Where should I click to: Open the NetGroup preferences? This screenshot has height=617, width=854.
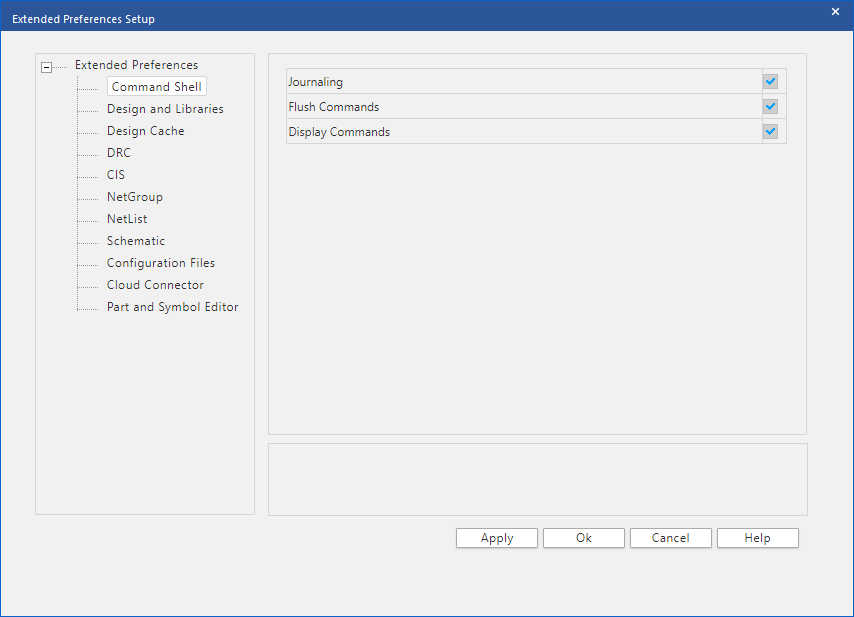tap(135, 197)
